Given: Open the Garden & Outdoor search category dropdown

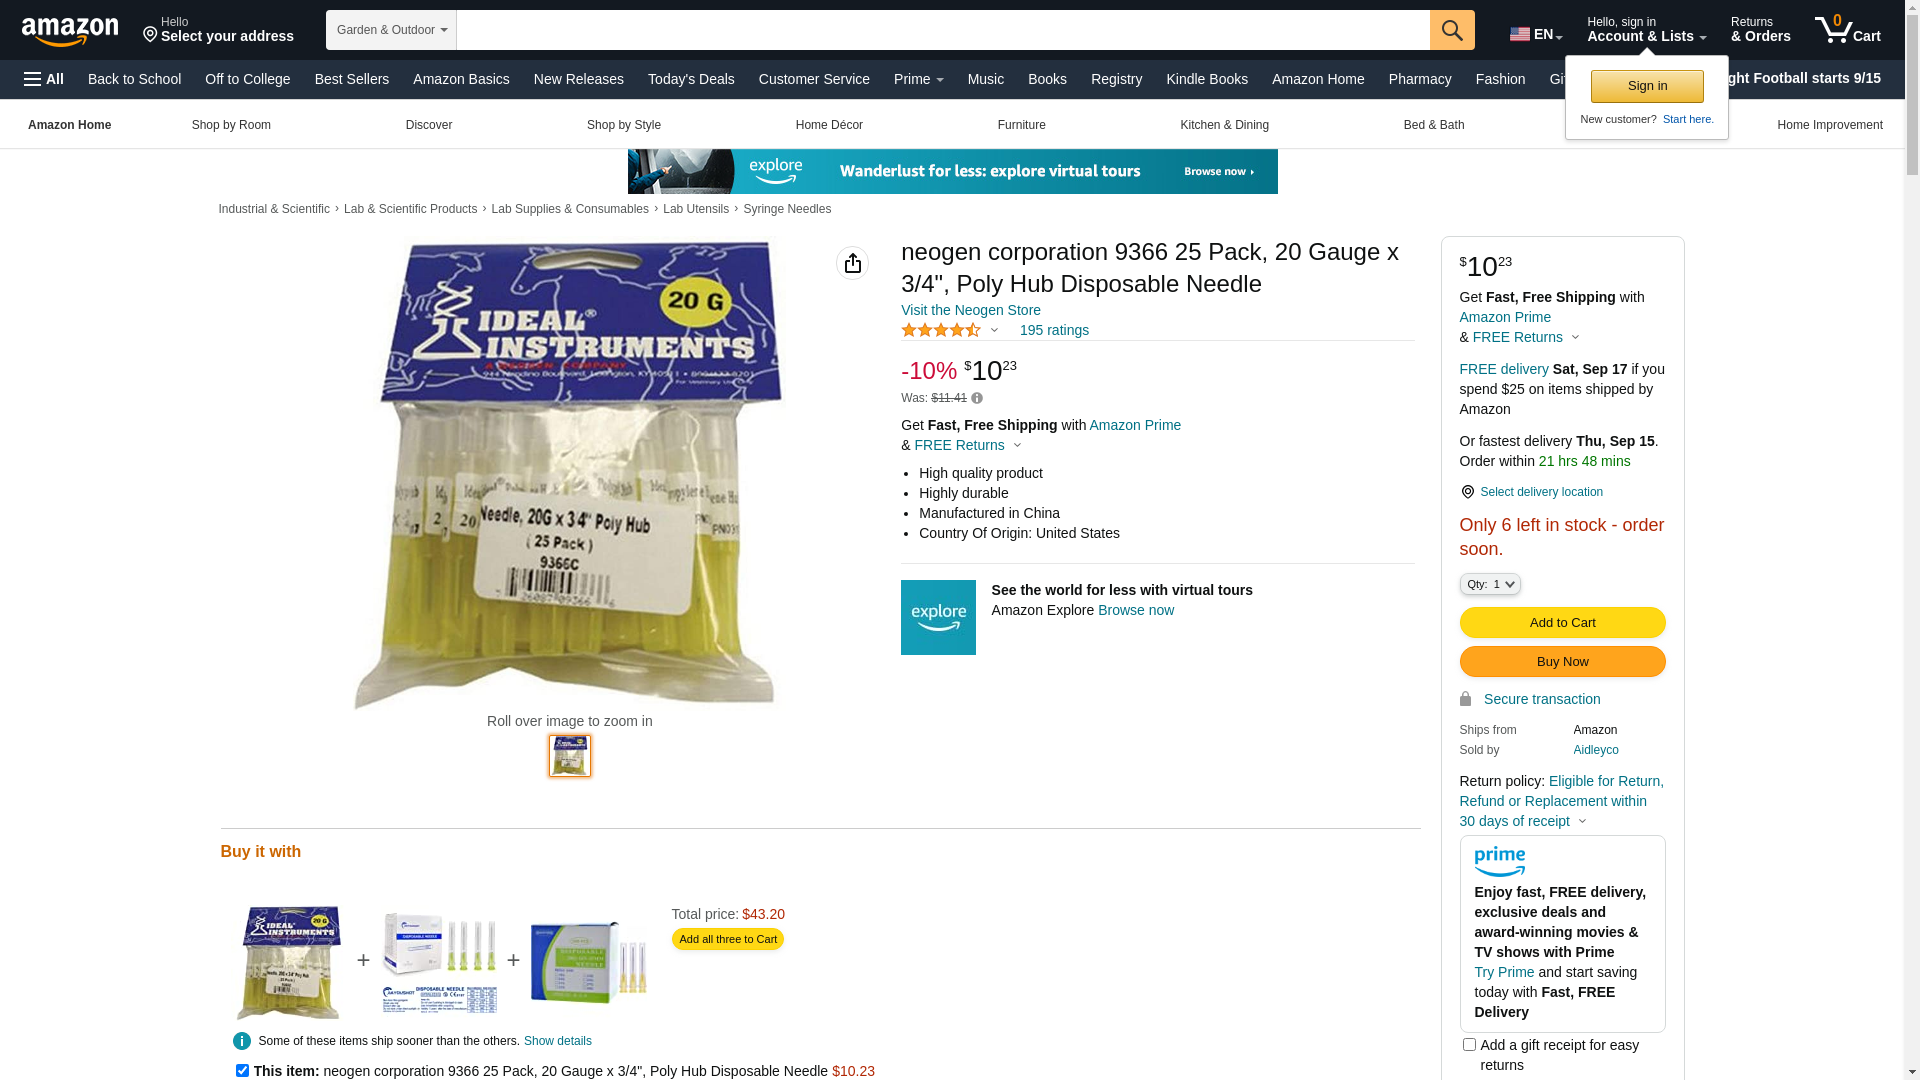Looking at the screenshot, I should [391, 30].
